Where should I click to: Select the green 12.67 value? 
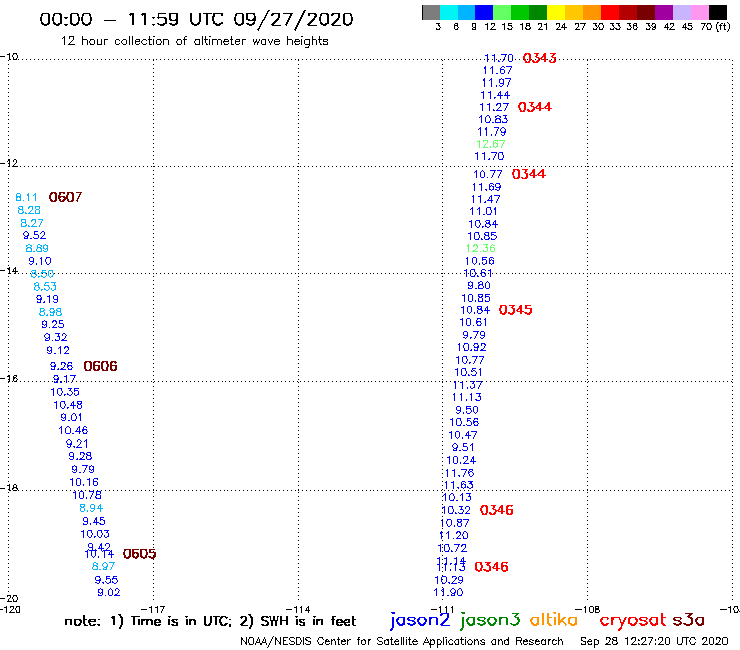[x=491, y=144]
